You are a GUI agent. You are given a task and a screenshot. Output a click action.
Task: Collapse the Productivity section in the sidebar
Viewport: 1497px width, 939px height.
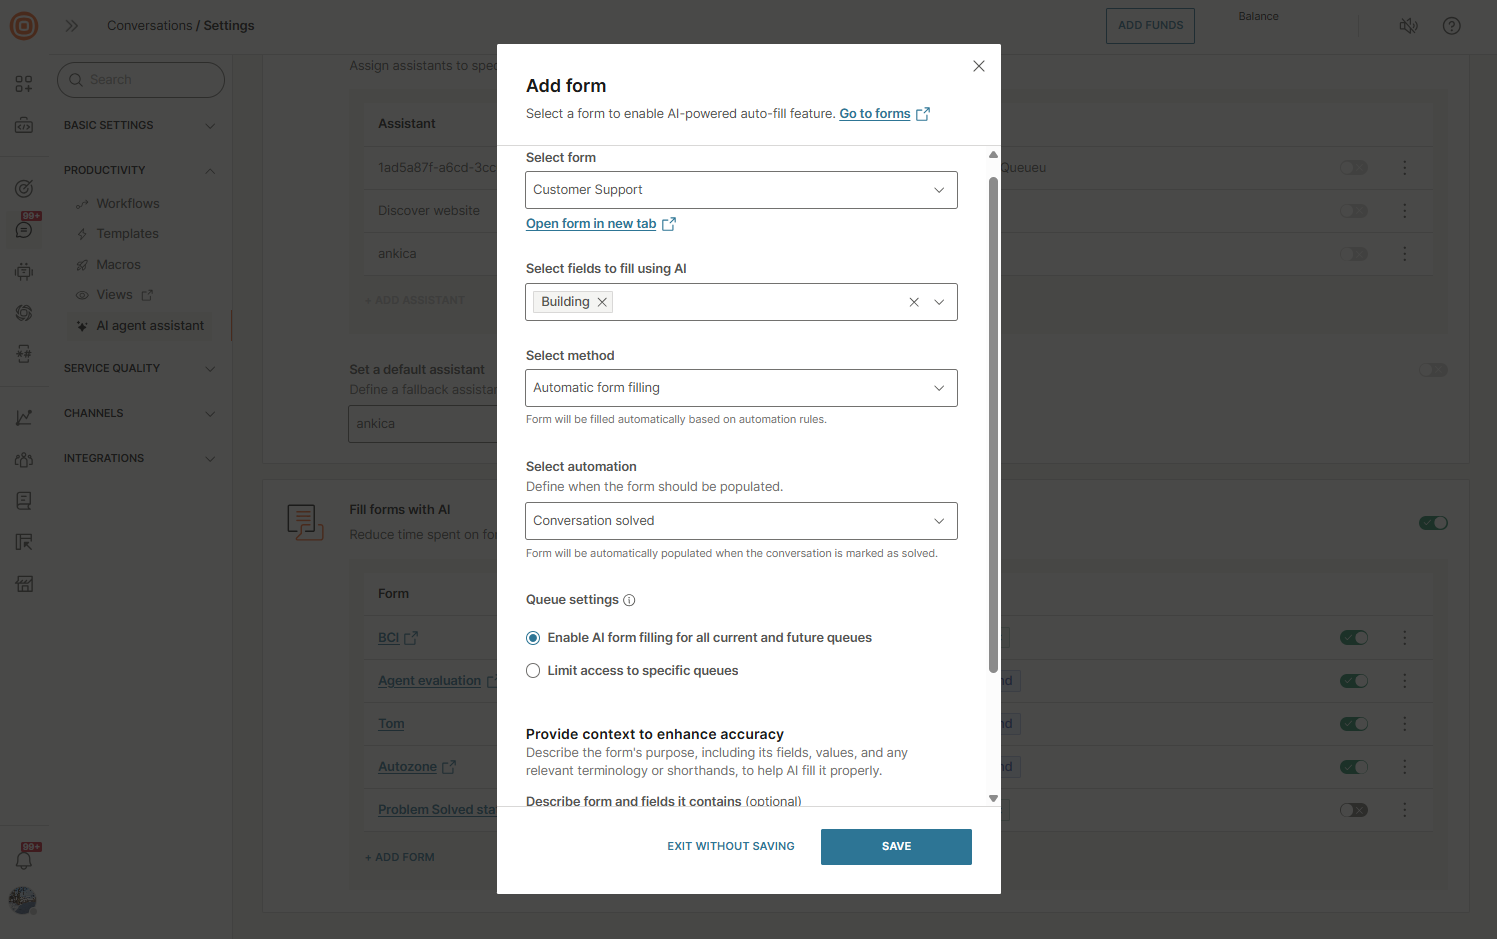(x=210, y=169)
